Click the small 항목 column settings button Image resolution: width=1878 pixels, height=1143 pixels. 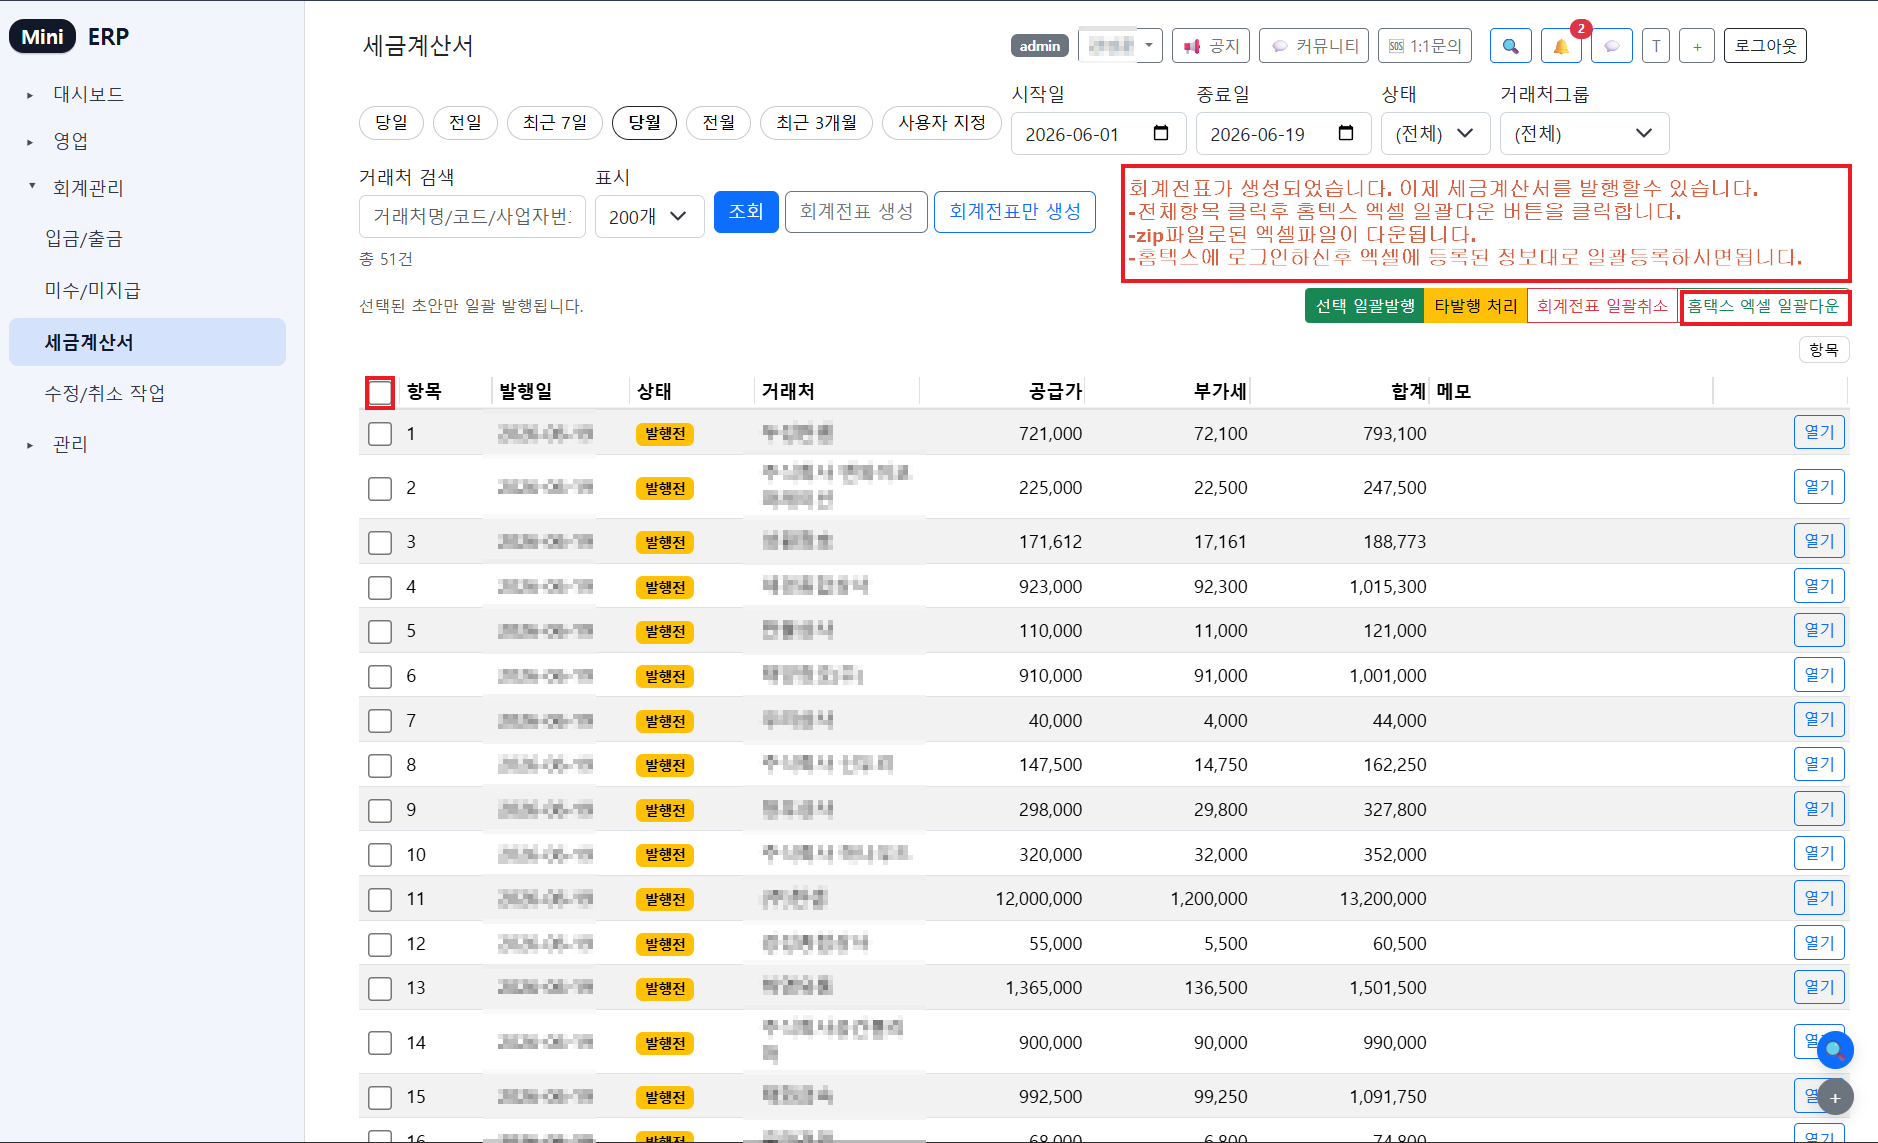click(x=1824, y=350)
